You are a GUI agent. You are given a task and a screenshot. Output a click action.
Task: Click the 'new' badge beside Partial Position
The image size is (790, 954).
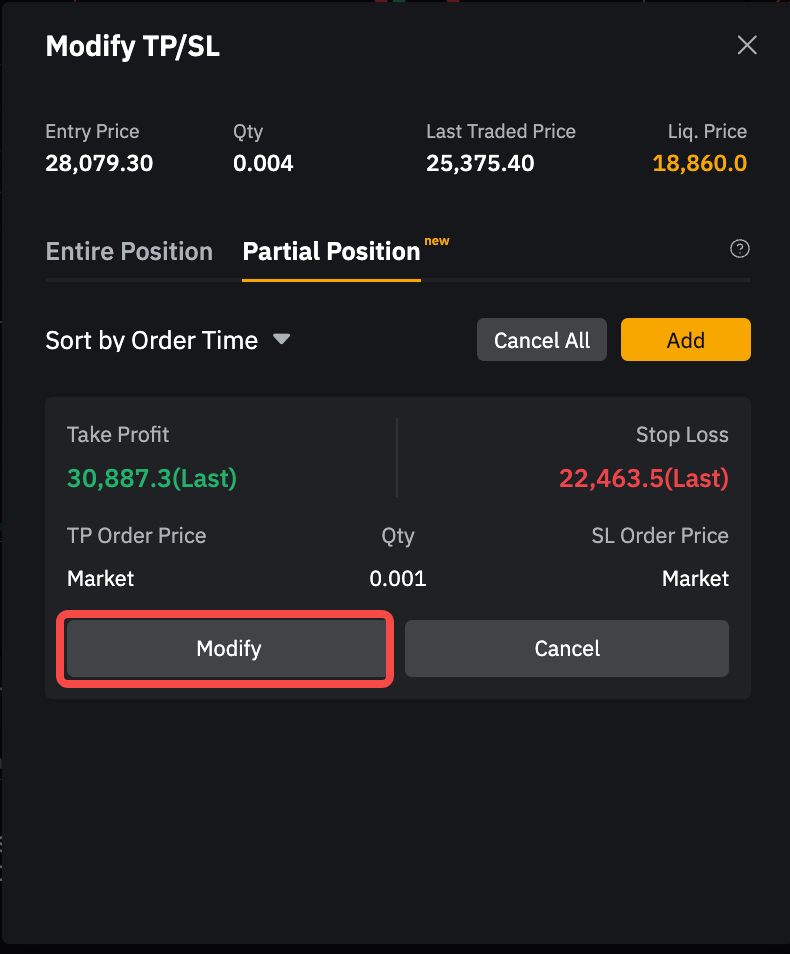click(x=437, y=241)
